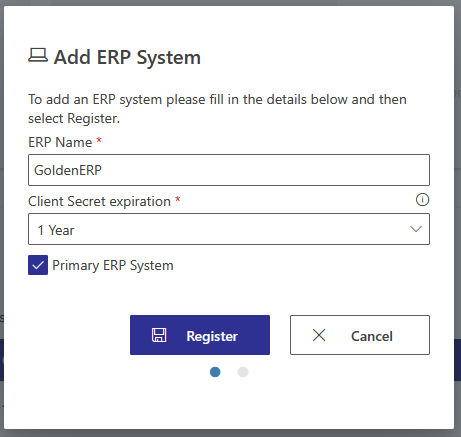Focus the ERP Name field containing GoldenERP
The width and height of the screenshot is (461, 437).
[229, 170]
